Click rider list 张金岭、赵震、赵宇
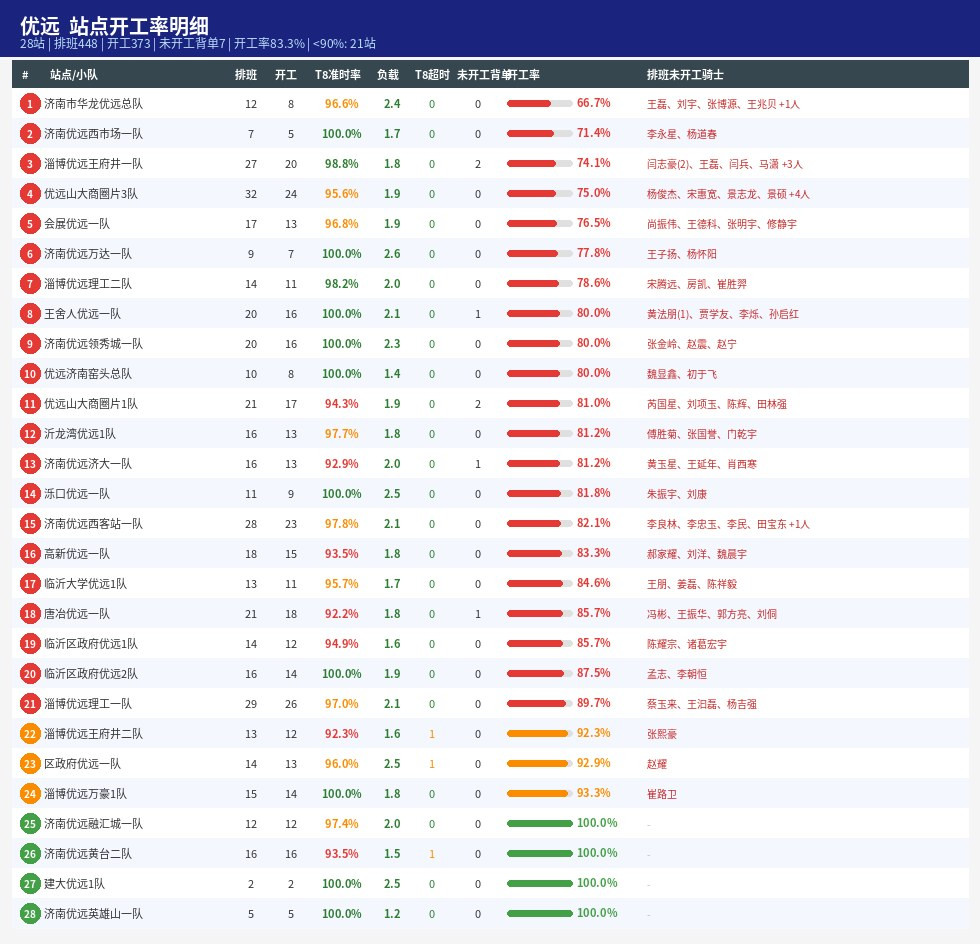980x944 pixels. click(691, 344)
